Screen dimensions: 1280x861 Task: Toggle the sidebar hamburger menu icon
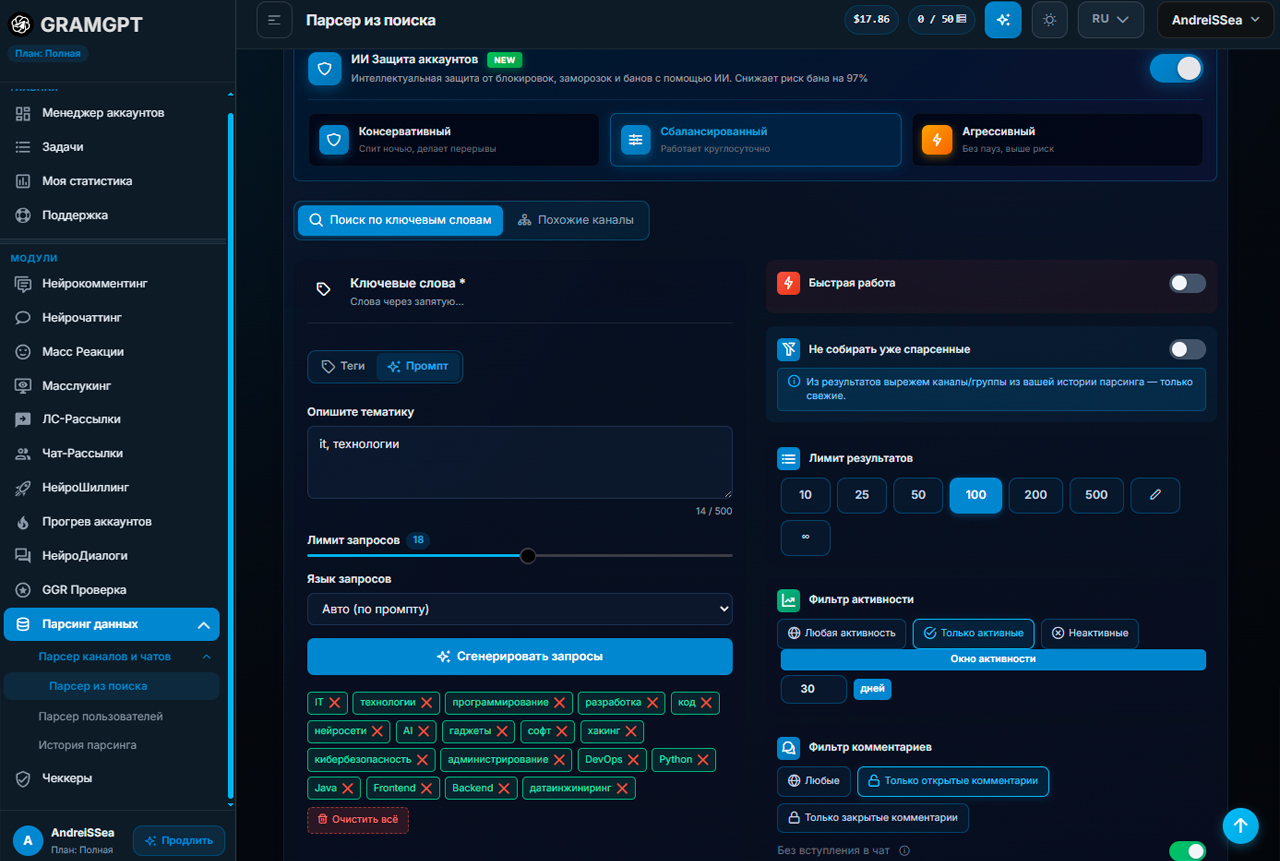[x=274, y=20]
